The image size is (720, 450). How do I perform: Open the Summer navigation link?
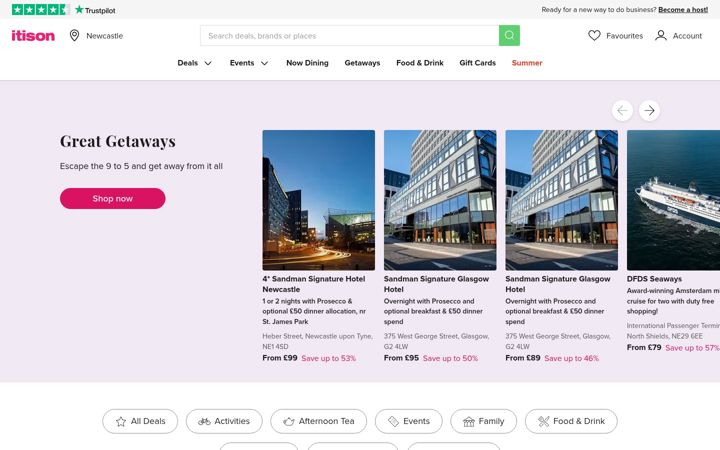coord(527,63)
